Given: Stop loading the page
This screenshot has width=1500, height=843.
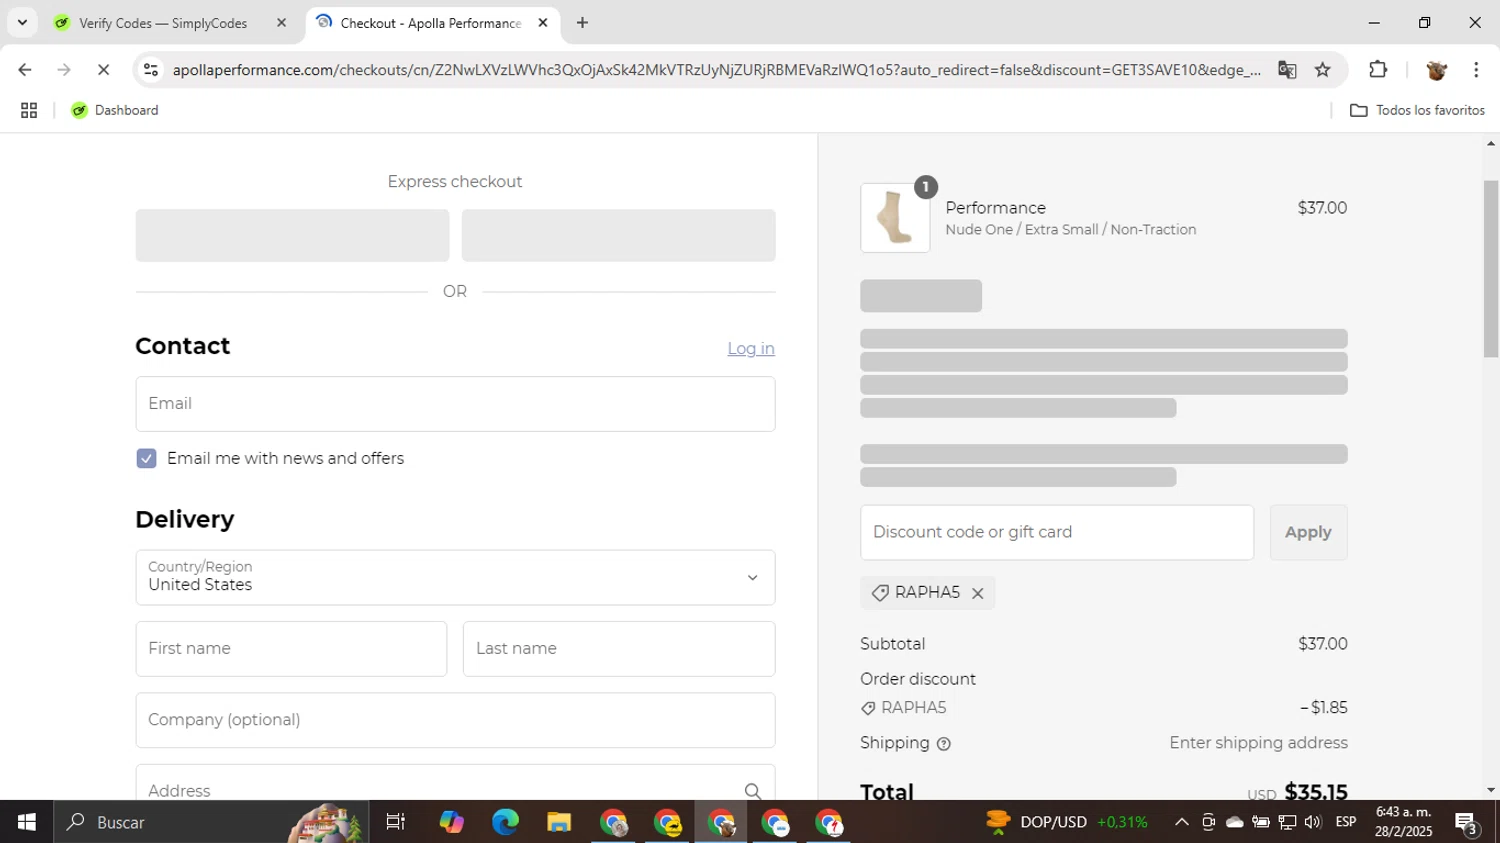Looking at the screenshot, I should [x=103, y=70].
